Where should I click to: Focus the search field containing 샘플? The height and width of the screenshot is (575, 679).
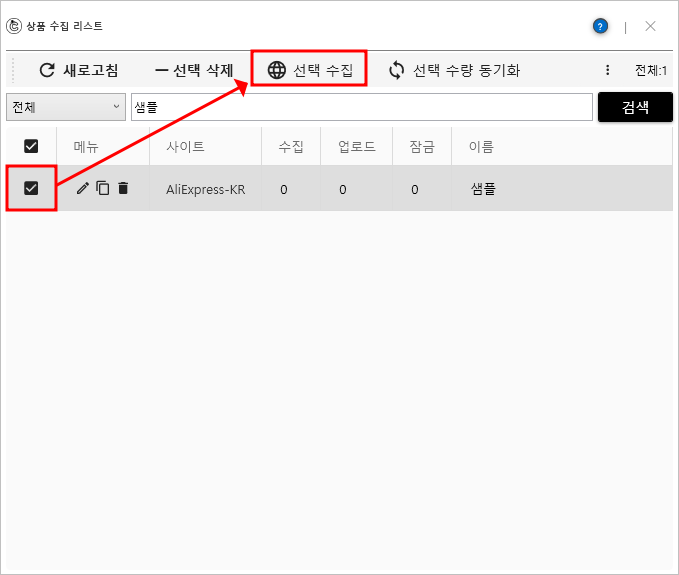pos(362,107)
